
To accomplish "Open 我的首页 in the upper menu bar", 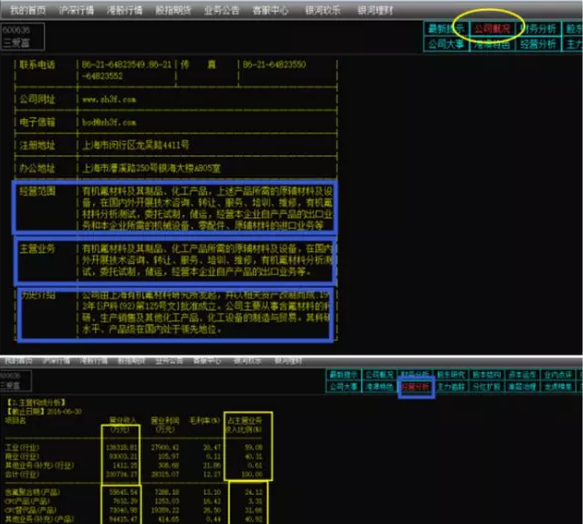I will tap(28, 10).
